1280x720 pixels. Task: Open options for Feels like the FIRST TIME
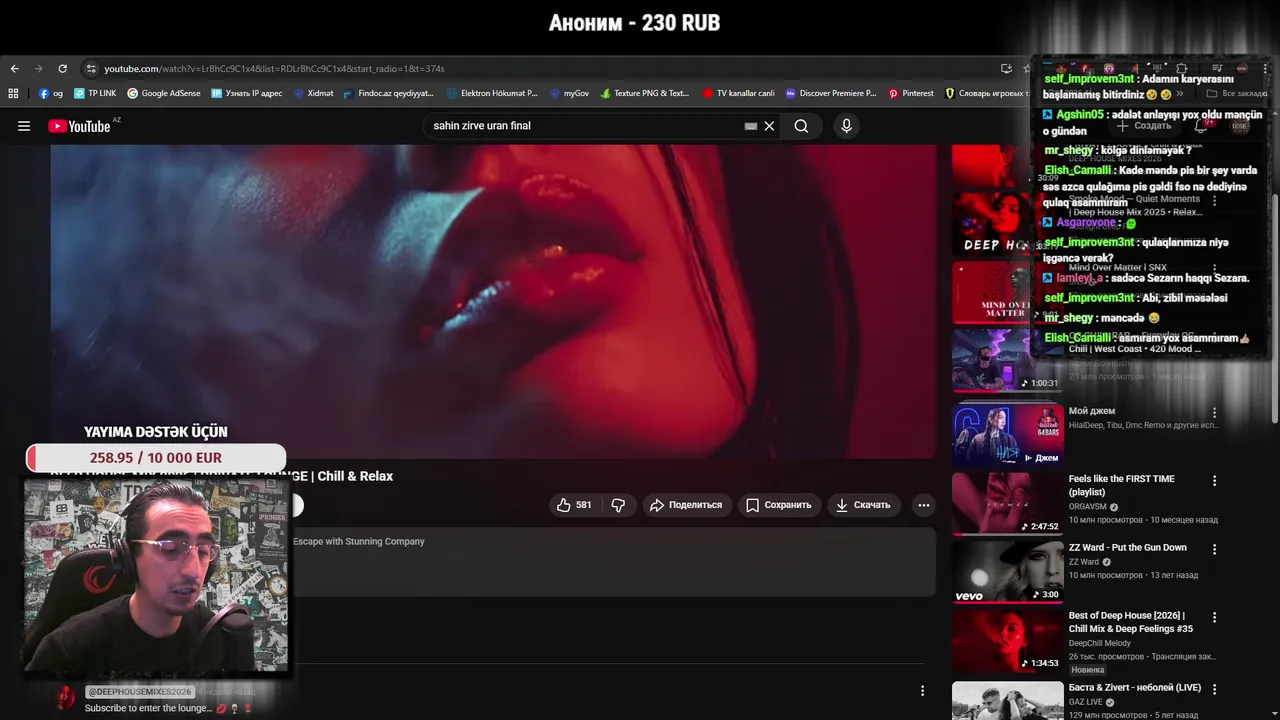[x=1214, y=481]
